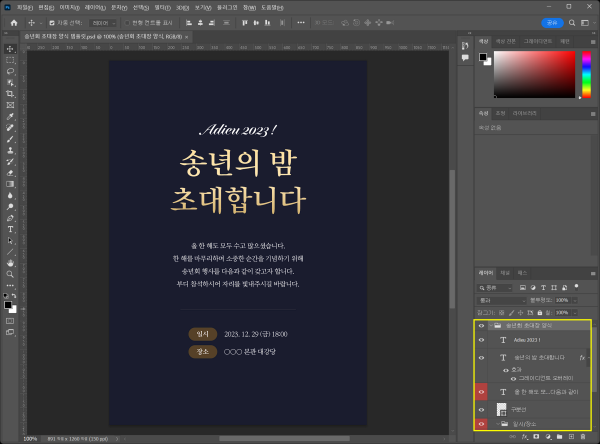
Task: Select the Move tool
Action: [10, 48]
